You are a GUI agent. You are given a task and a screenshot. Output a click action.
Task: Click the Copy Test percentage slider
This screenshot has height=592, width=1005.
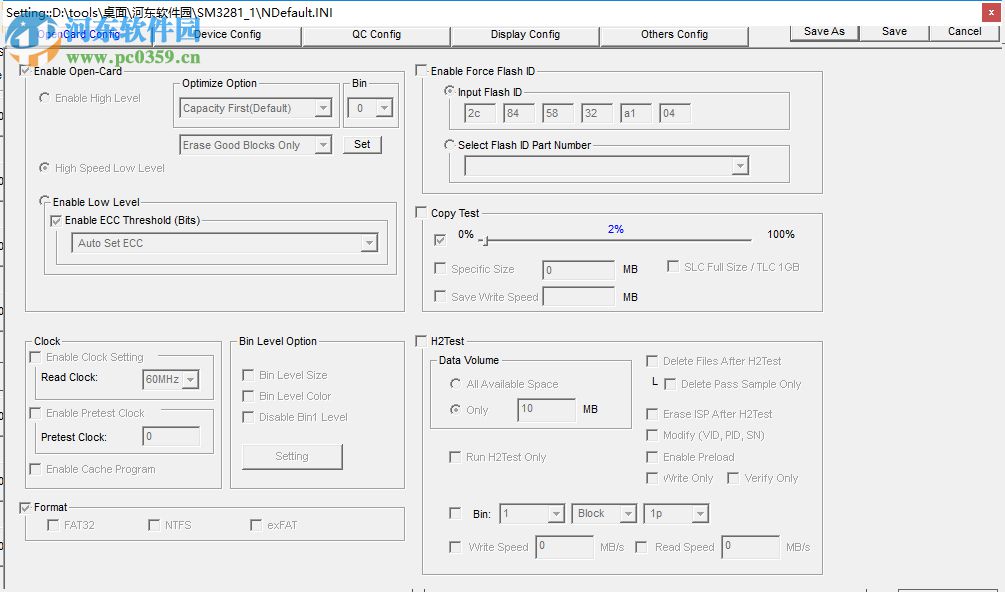click(615, 240)
